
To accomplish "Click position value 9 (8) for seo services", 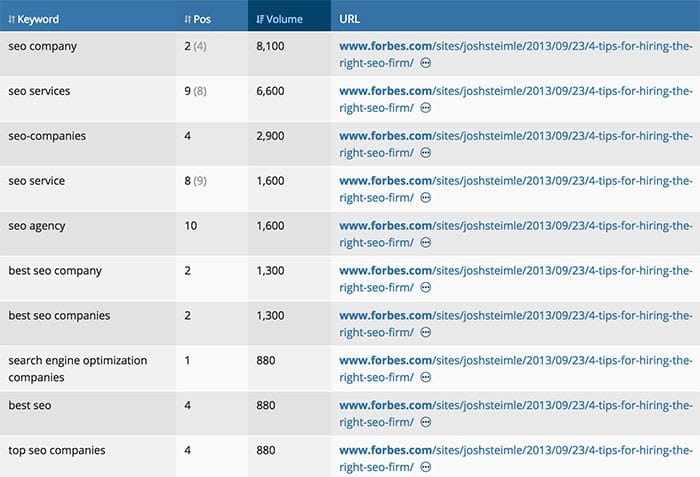I will point(195,91).
